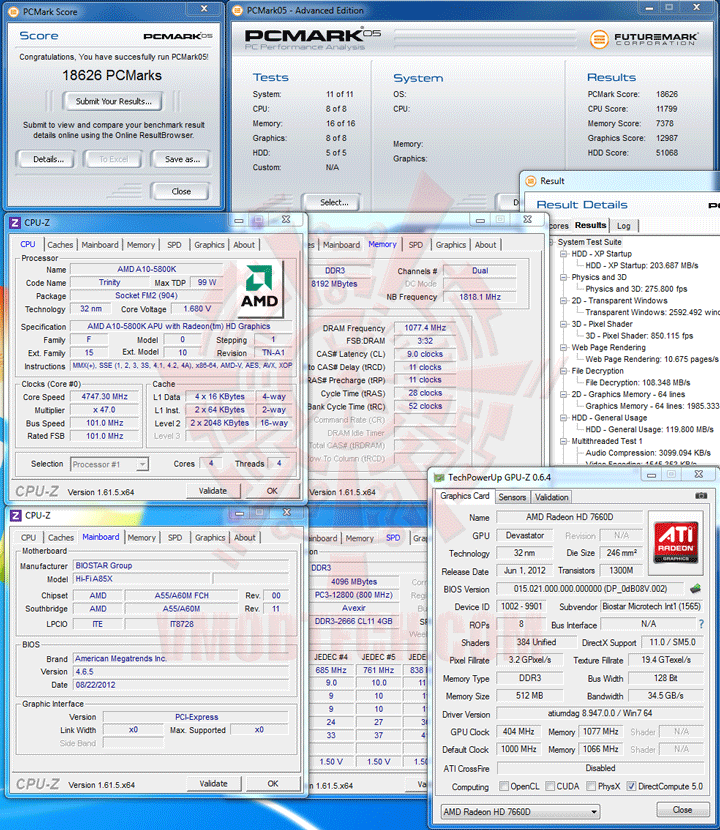Click the Select... button in PCMark05
The width and height of the screenshot is (720, 830).
point(334,202)
